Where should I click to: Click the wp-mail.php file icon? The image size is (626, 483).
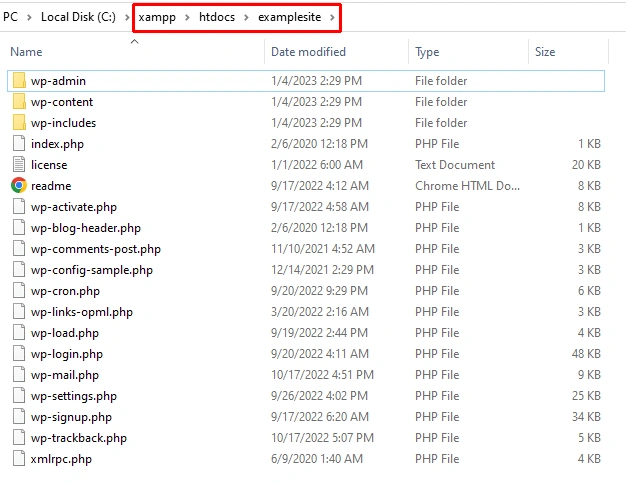click(x=19, y=374)
